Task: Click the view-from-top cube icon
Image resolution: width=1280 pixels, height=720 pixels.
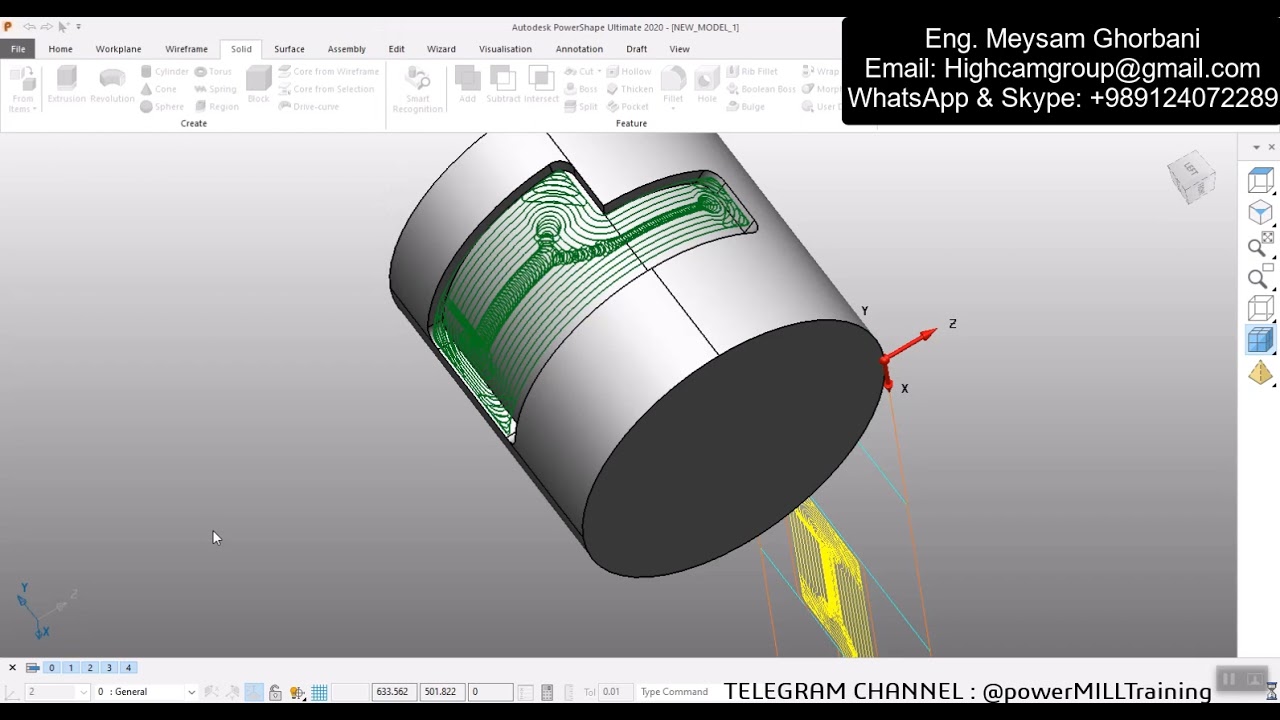Action: tap(1260, 181)
